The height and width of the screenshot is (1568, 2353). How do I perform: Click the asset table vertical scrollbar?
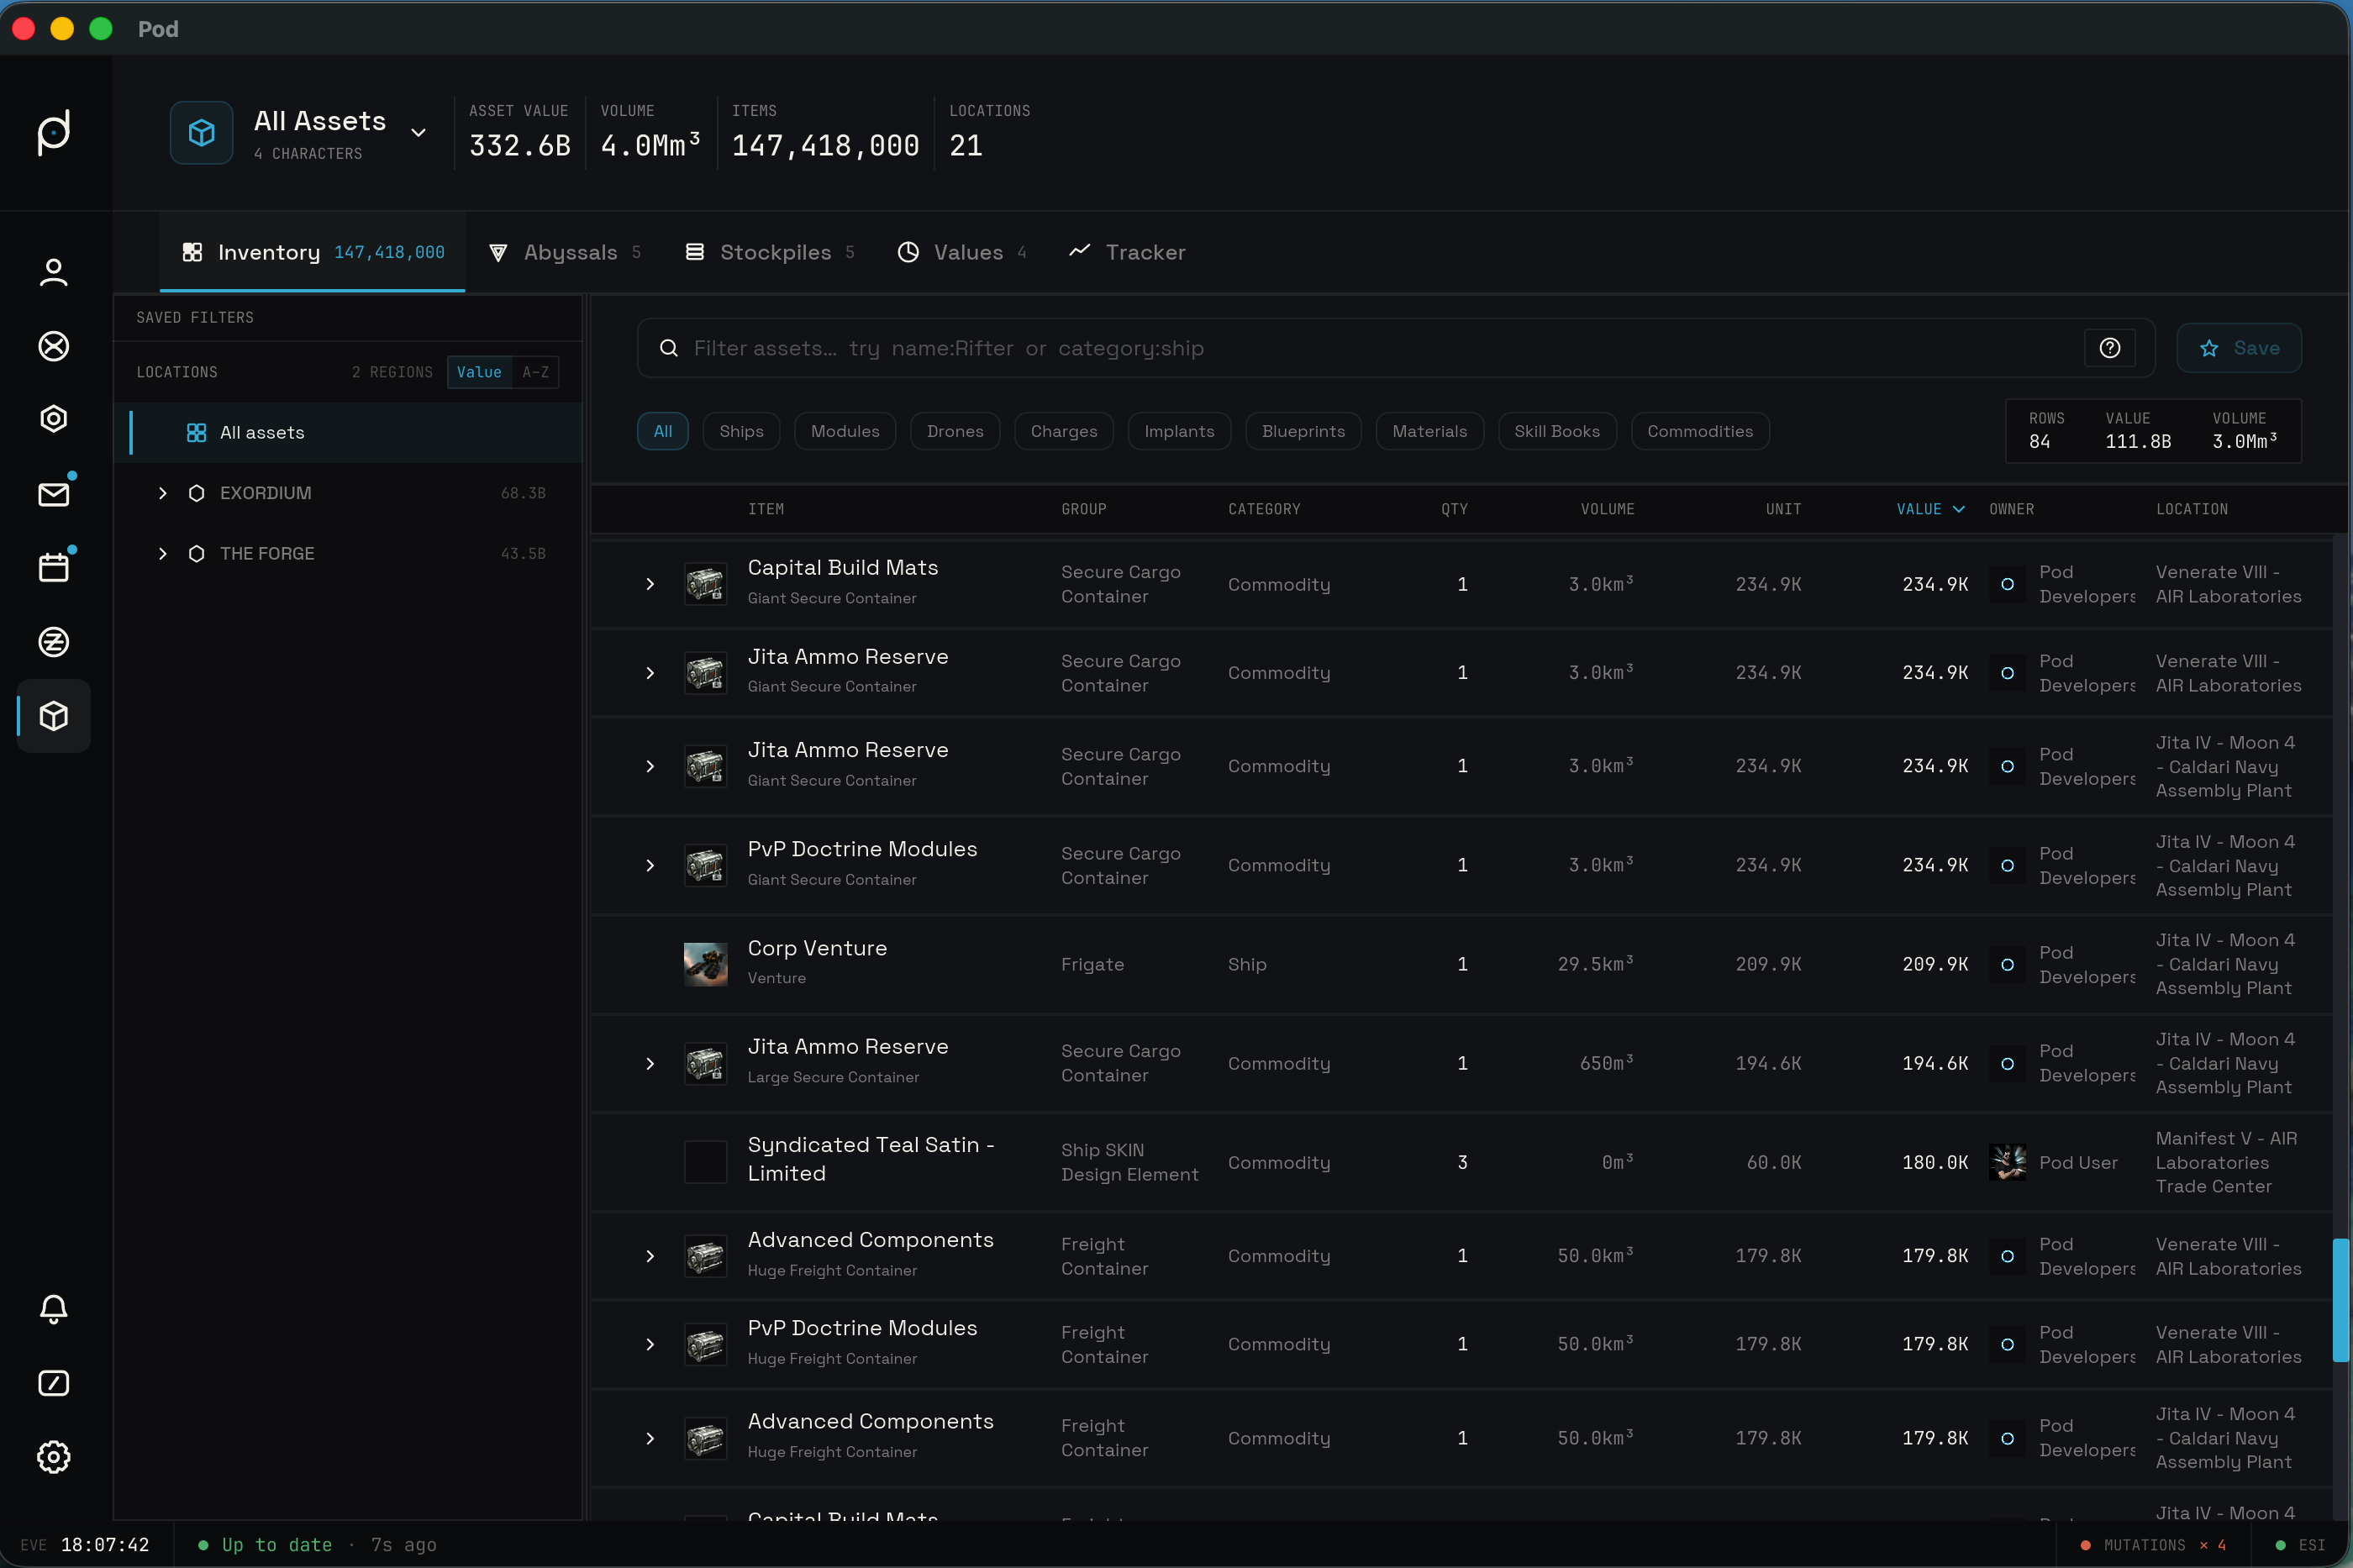click(x=2340, y=1300)
